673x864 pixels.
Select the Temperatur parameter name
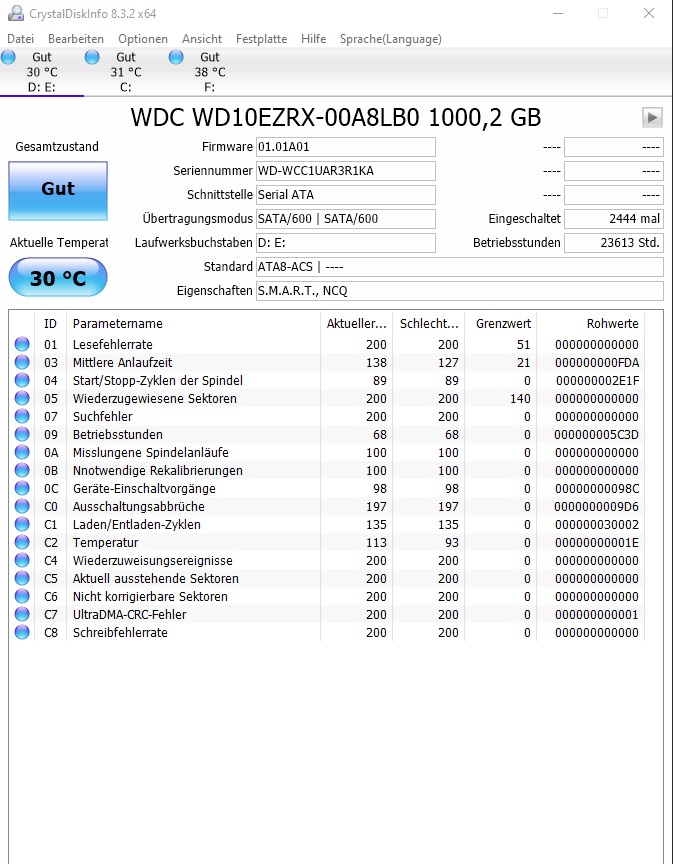[105, 542]
